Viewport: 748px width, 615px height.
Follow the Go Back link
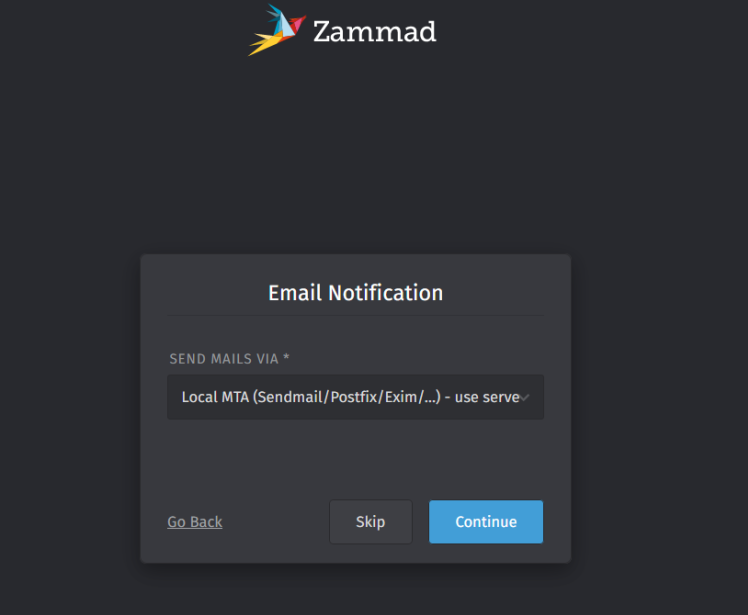click(x=195, y=522)
